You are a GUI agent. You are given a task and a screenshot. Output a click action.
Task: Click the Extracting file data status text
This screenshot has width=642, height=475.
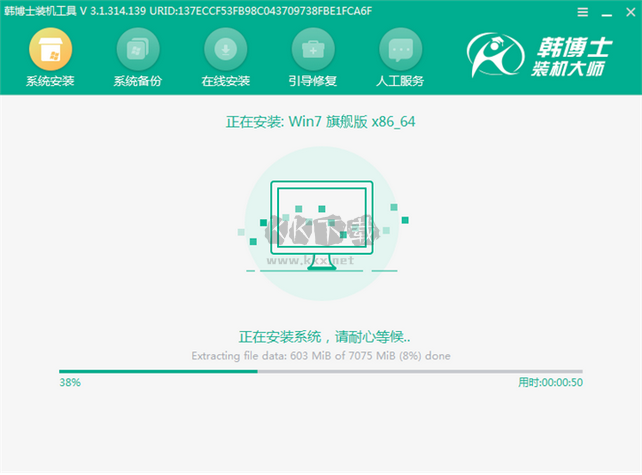321,356
